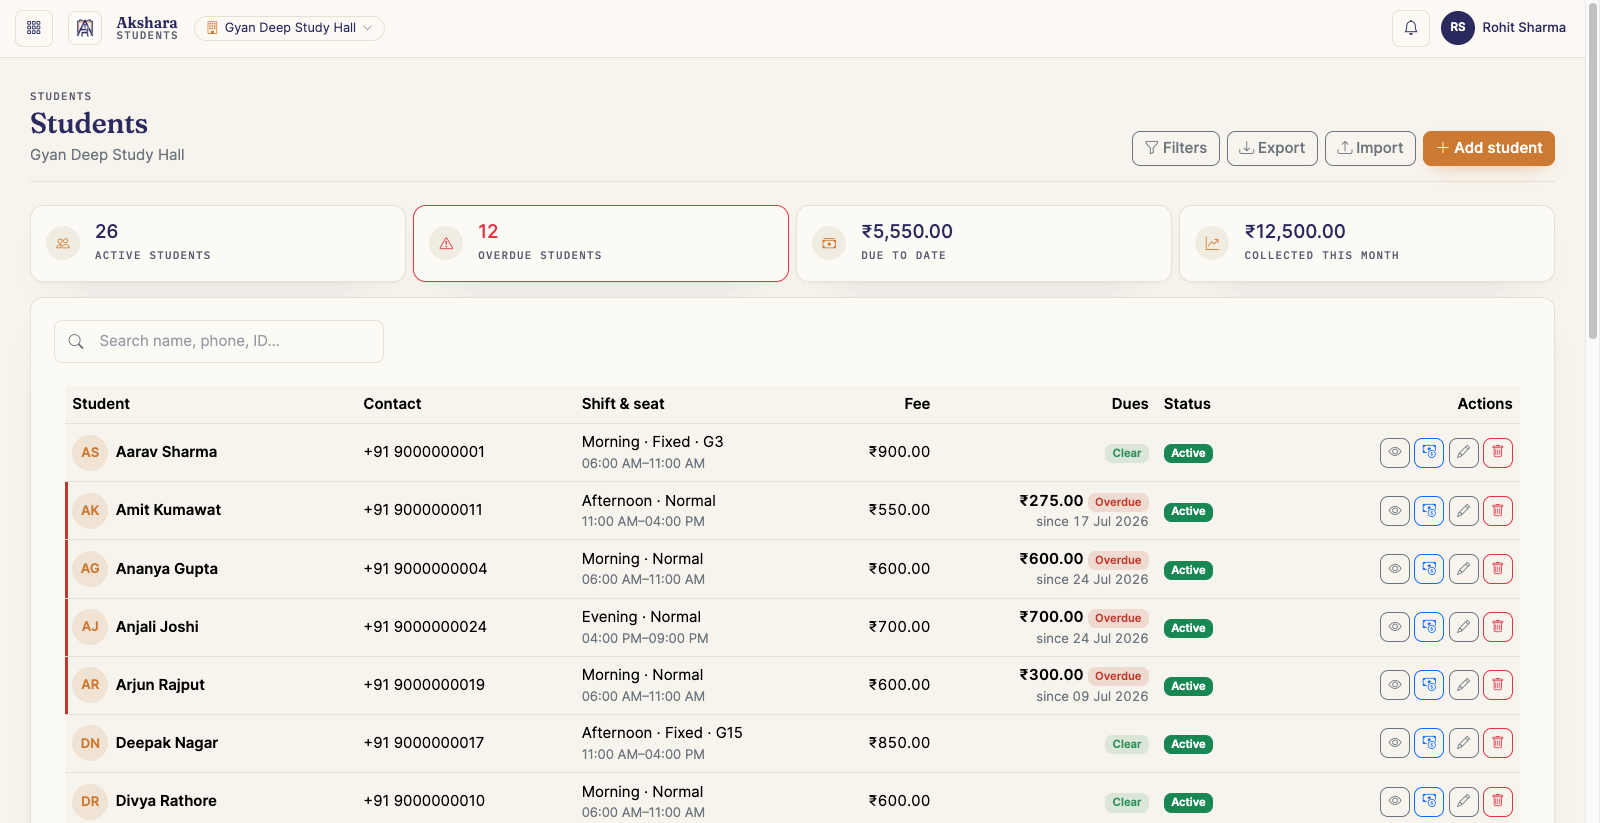The image size is (1600, 823).
Task: Open the RS user avatar
Action: [x=1458, y=28]
